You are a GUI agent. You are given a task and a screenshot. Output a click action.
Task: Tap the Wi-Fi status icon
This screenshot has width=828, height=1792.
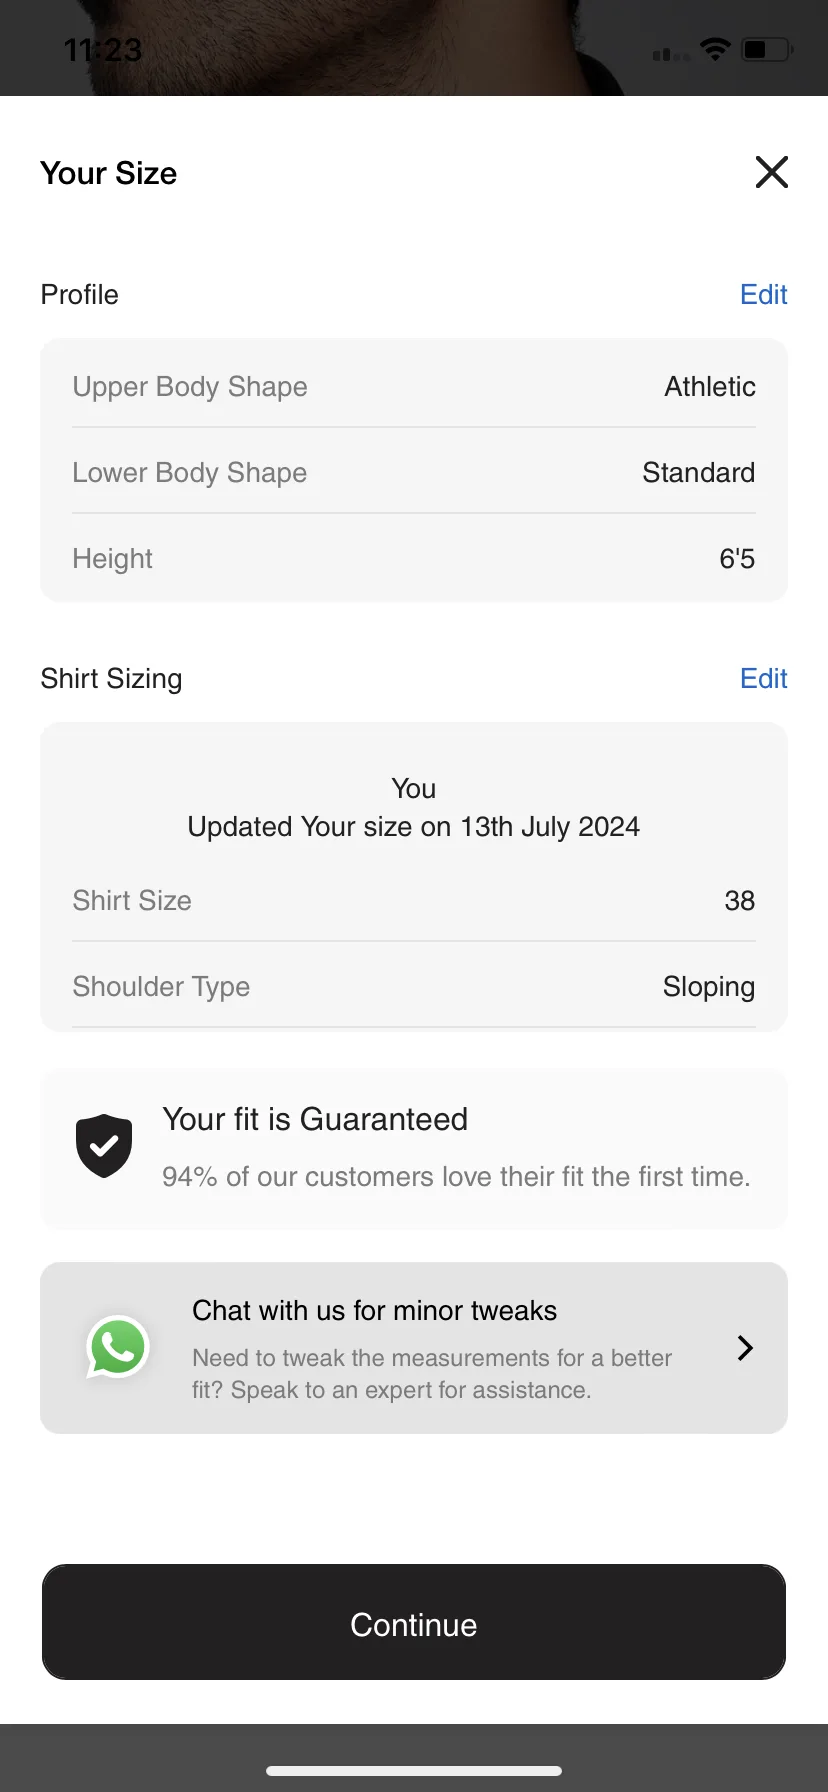pyautogui.click(x=715, y=49)
